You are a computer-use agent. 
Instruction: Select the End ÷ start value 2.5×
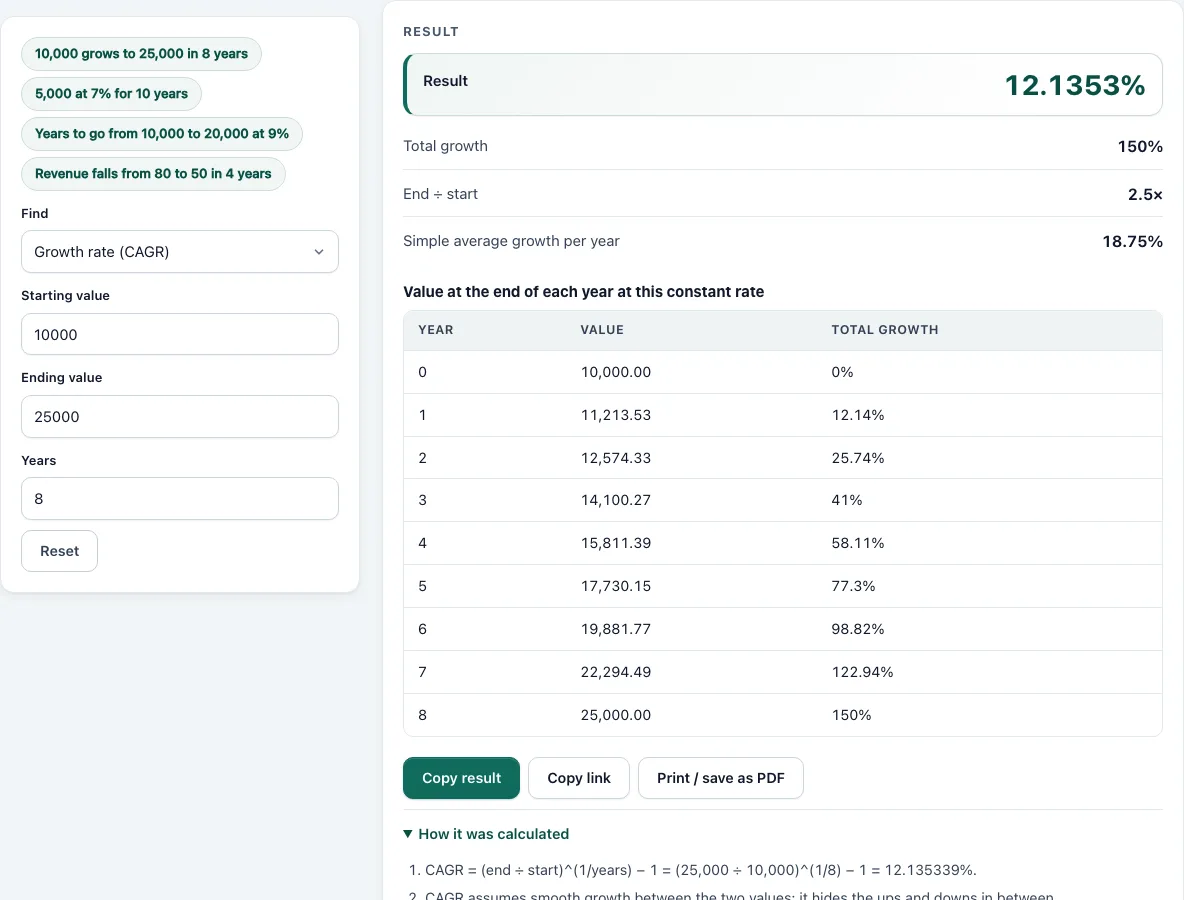(x=1145, y=194)
